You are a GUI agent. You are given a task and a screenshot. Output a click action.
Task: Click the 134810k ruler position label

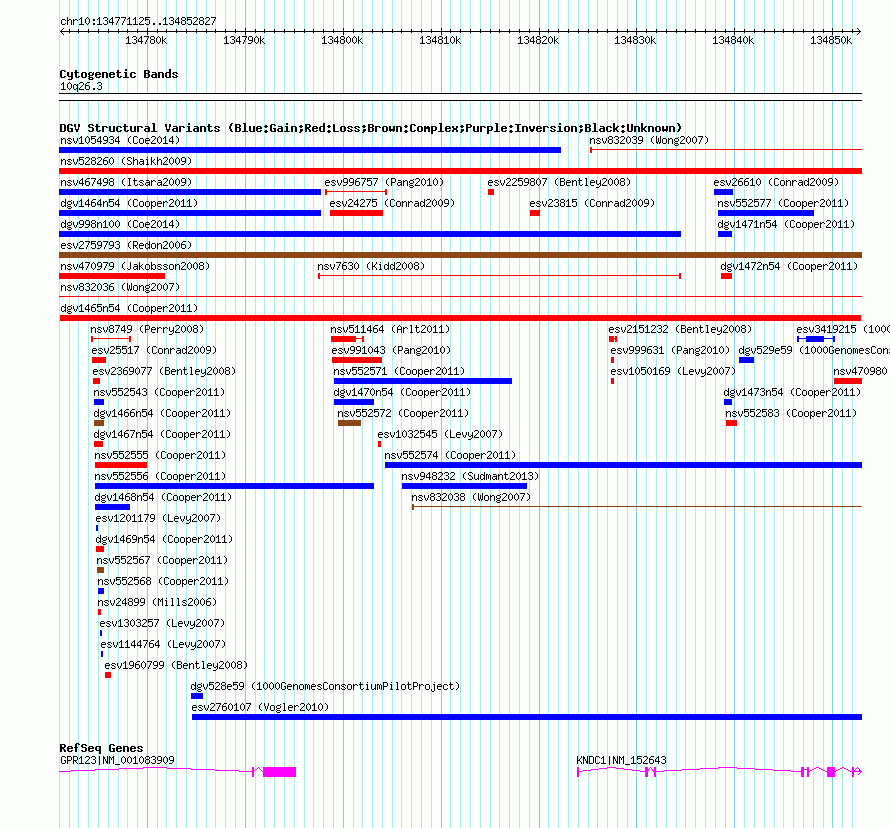click(x=440, y=40)
